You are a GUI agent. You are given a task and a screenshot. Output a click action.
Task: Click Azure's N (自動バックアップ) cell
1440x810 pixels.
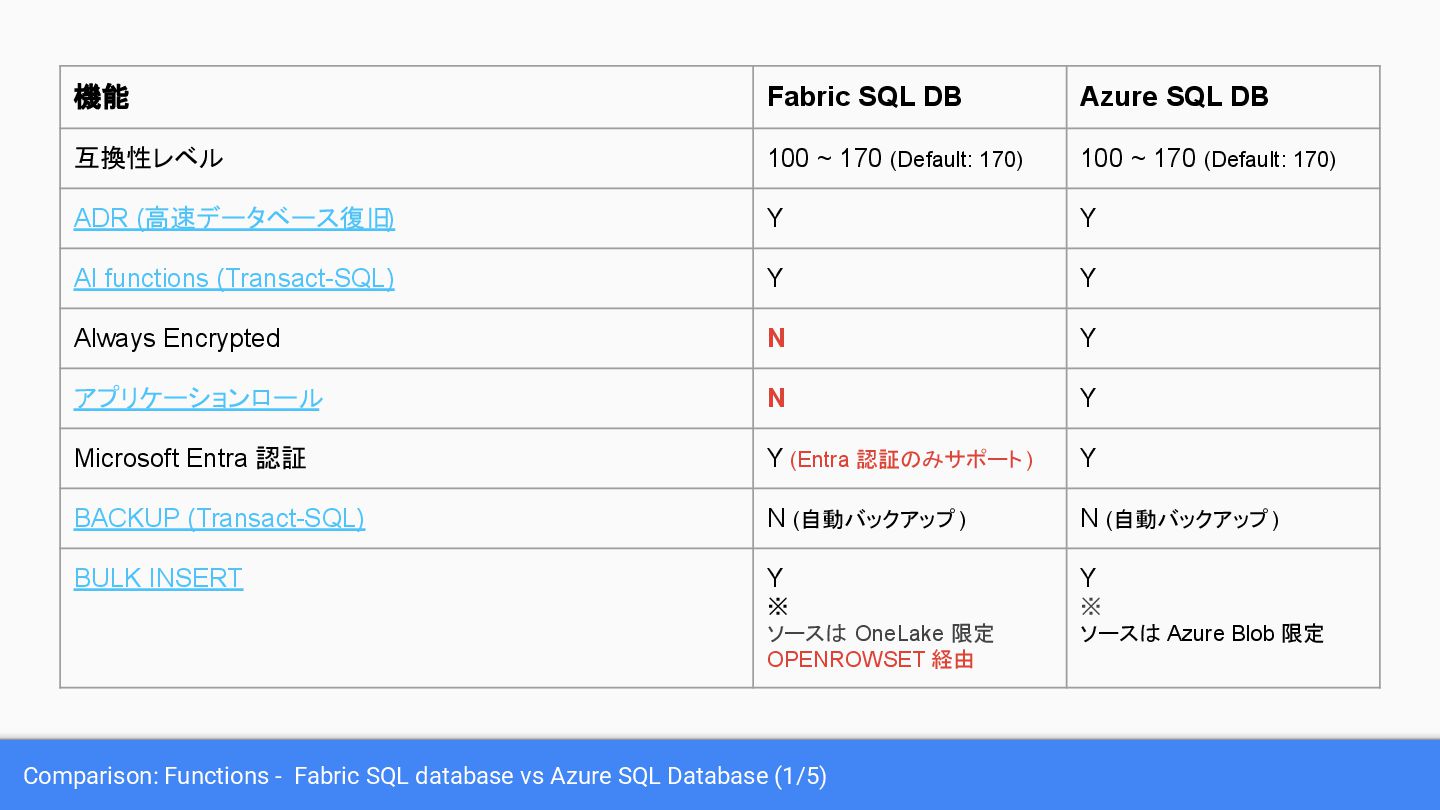click(x=1179, y=518)
